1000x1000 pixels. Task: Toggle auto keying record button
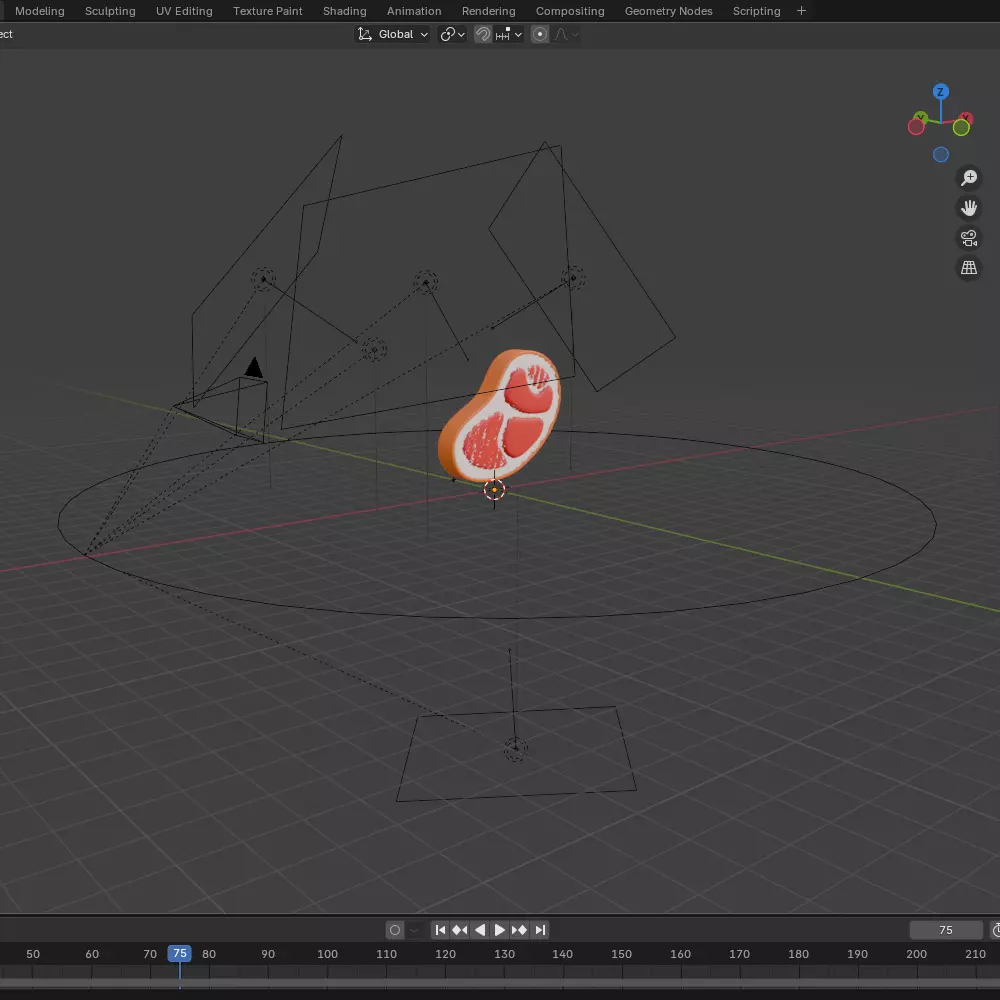point(395,930)
